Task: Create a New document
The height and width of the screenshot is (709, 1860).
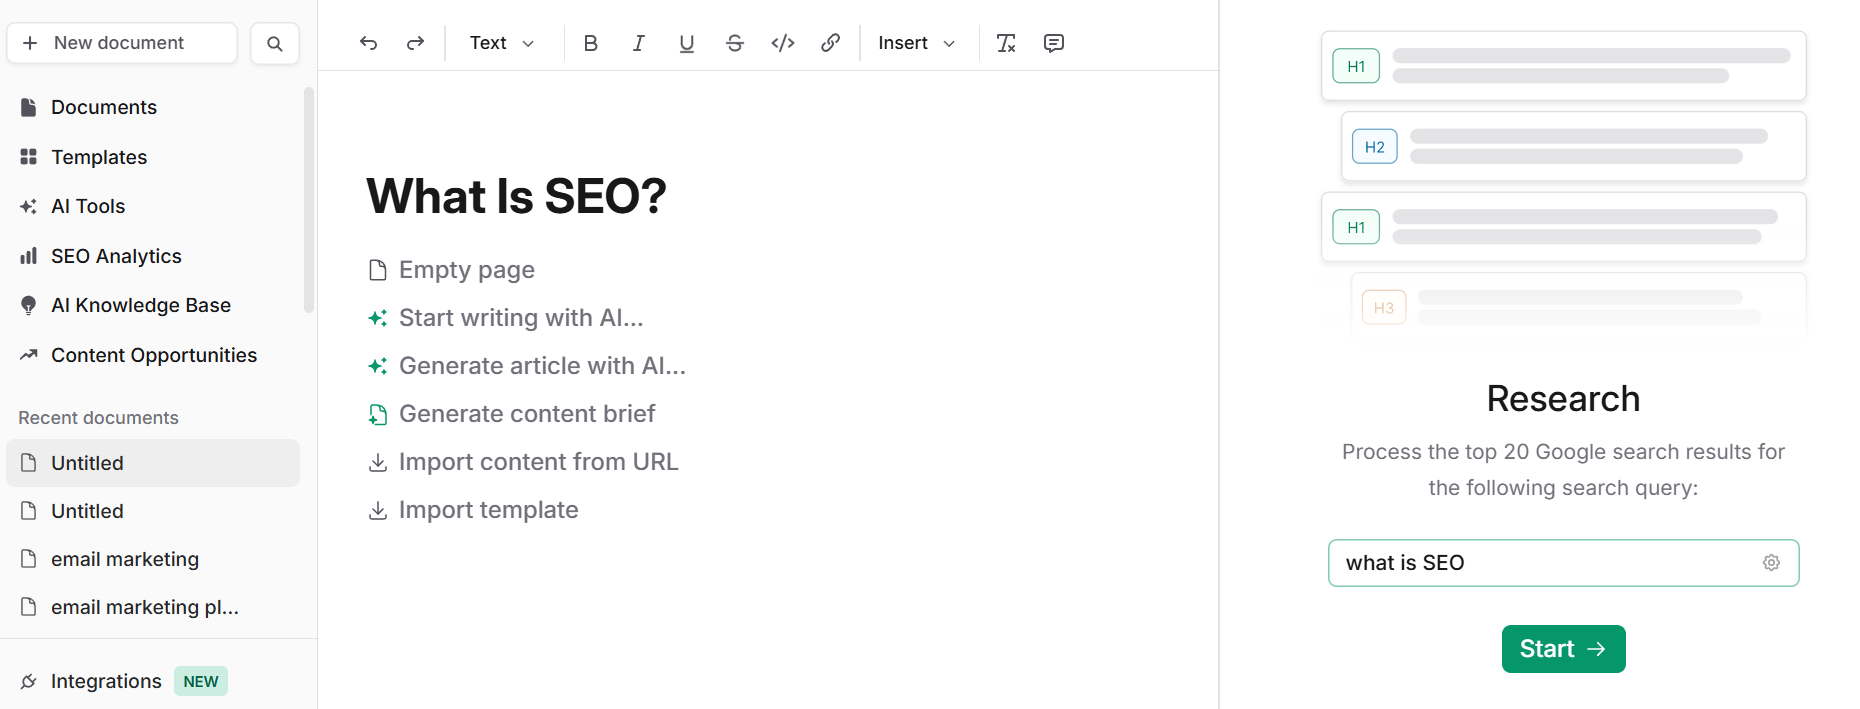Action: pyautogui.click(x=122, y=43)
